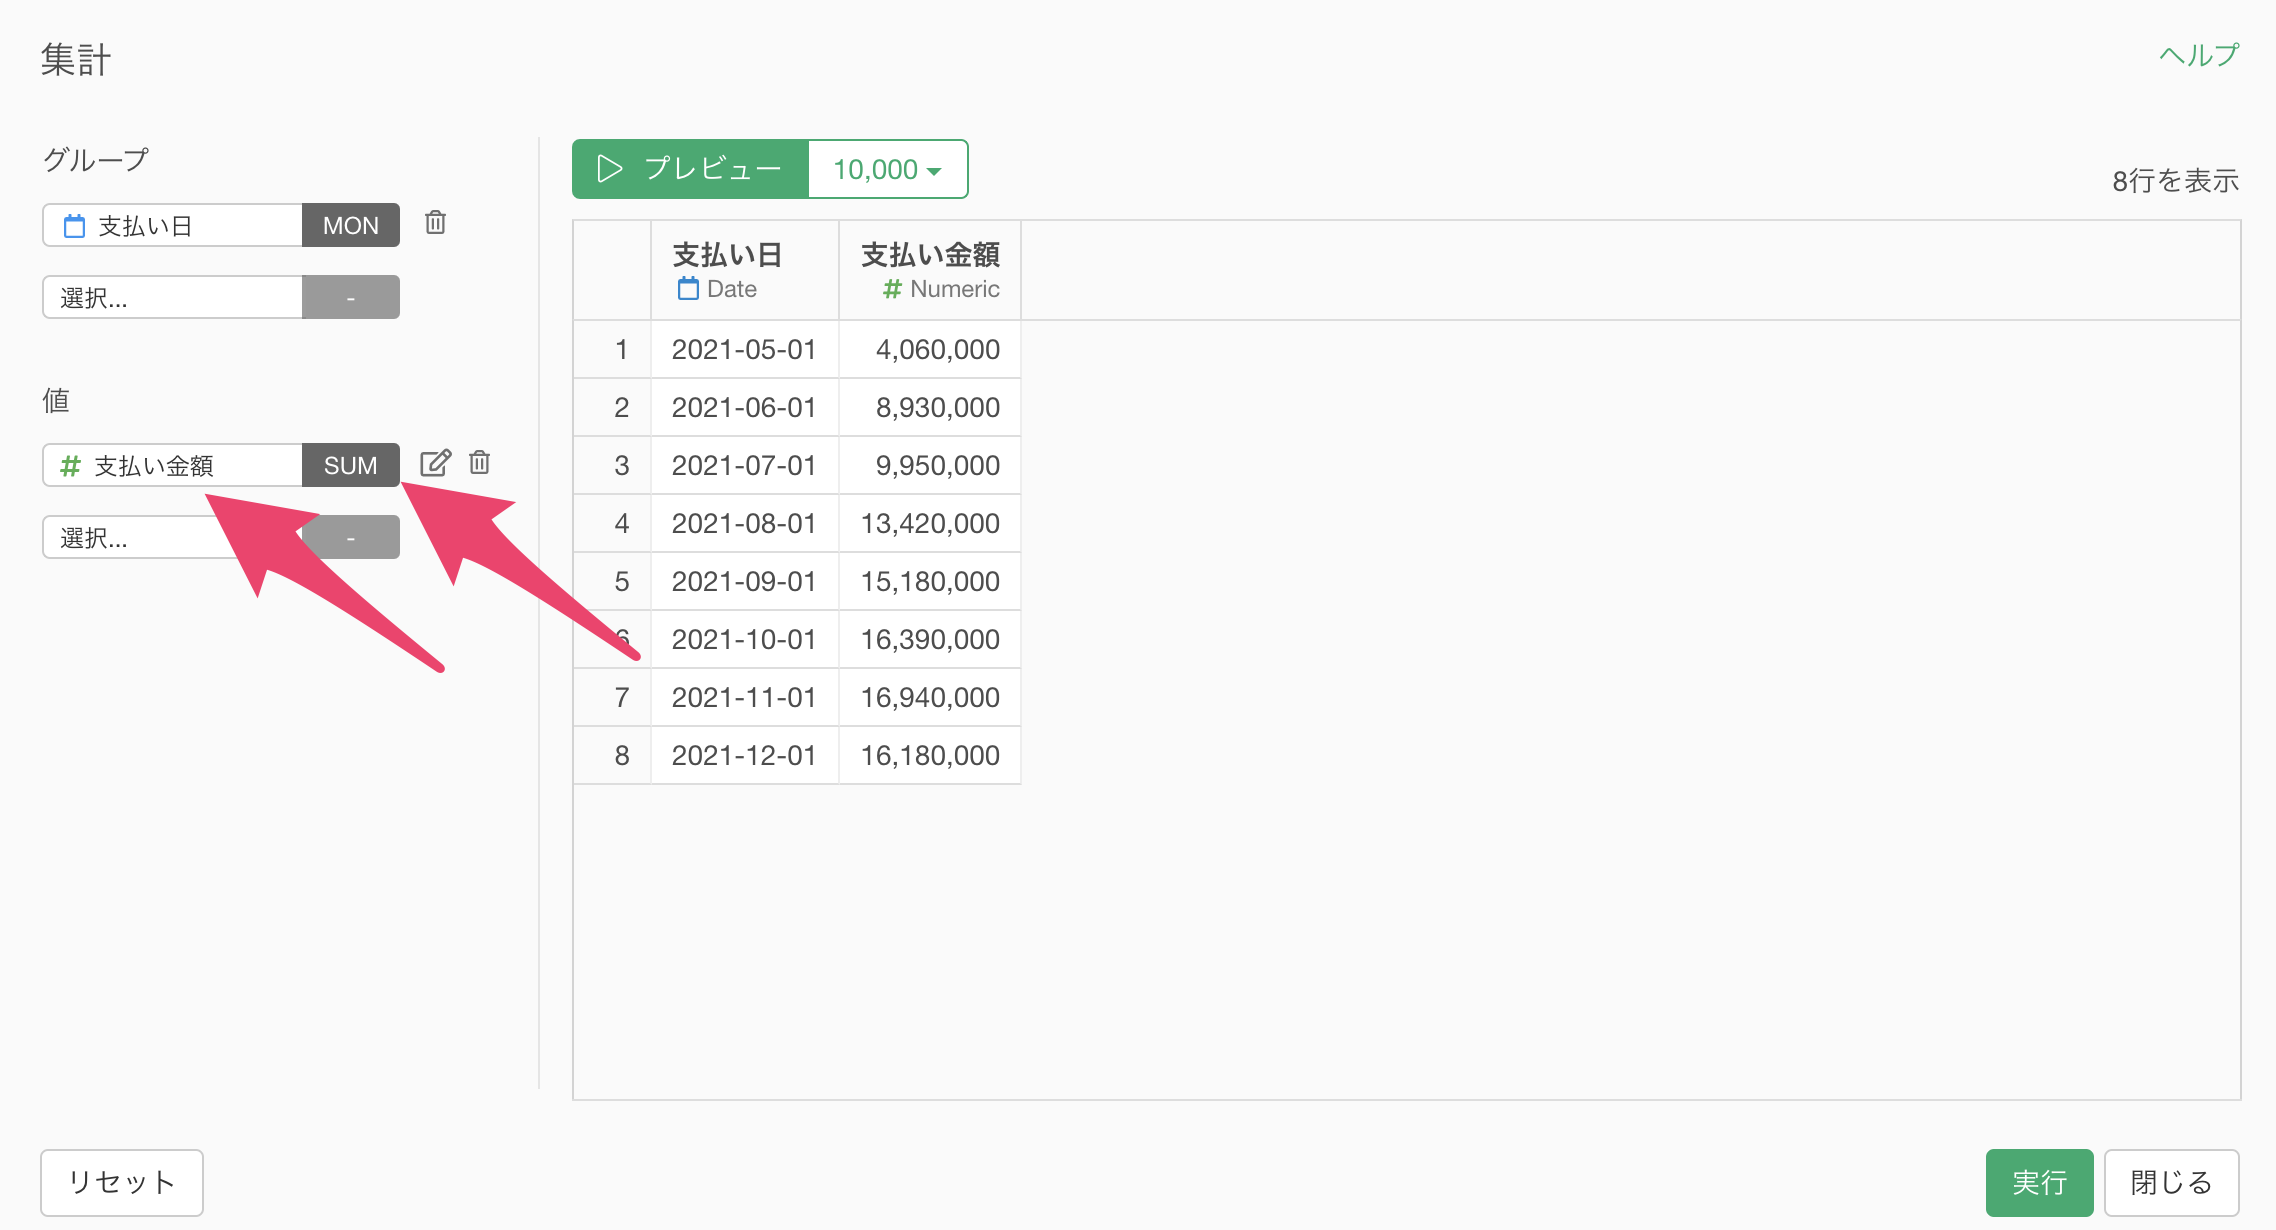Select cell 2021-05-01
Viewport: 2276px width, 1230px height.
pyautogui.click(x=745, y=349)
